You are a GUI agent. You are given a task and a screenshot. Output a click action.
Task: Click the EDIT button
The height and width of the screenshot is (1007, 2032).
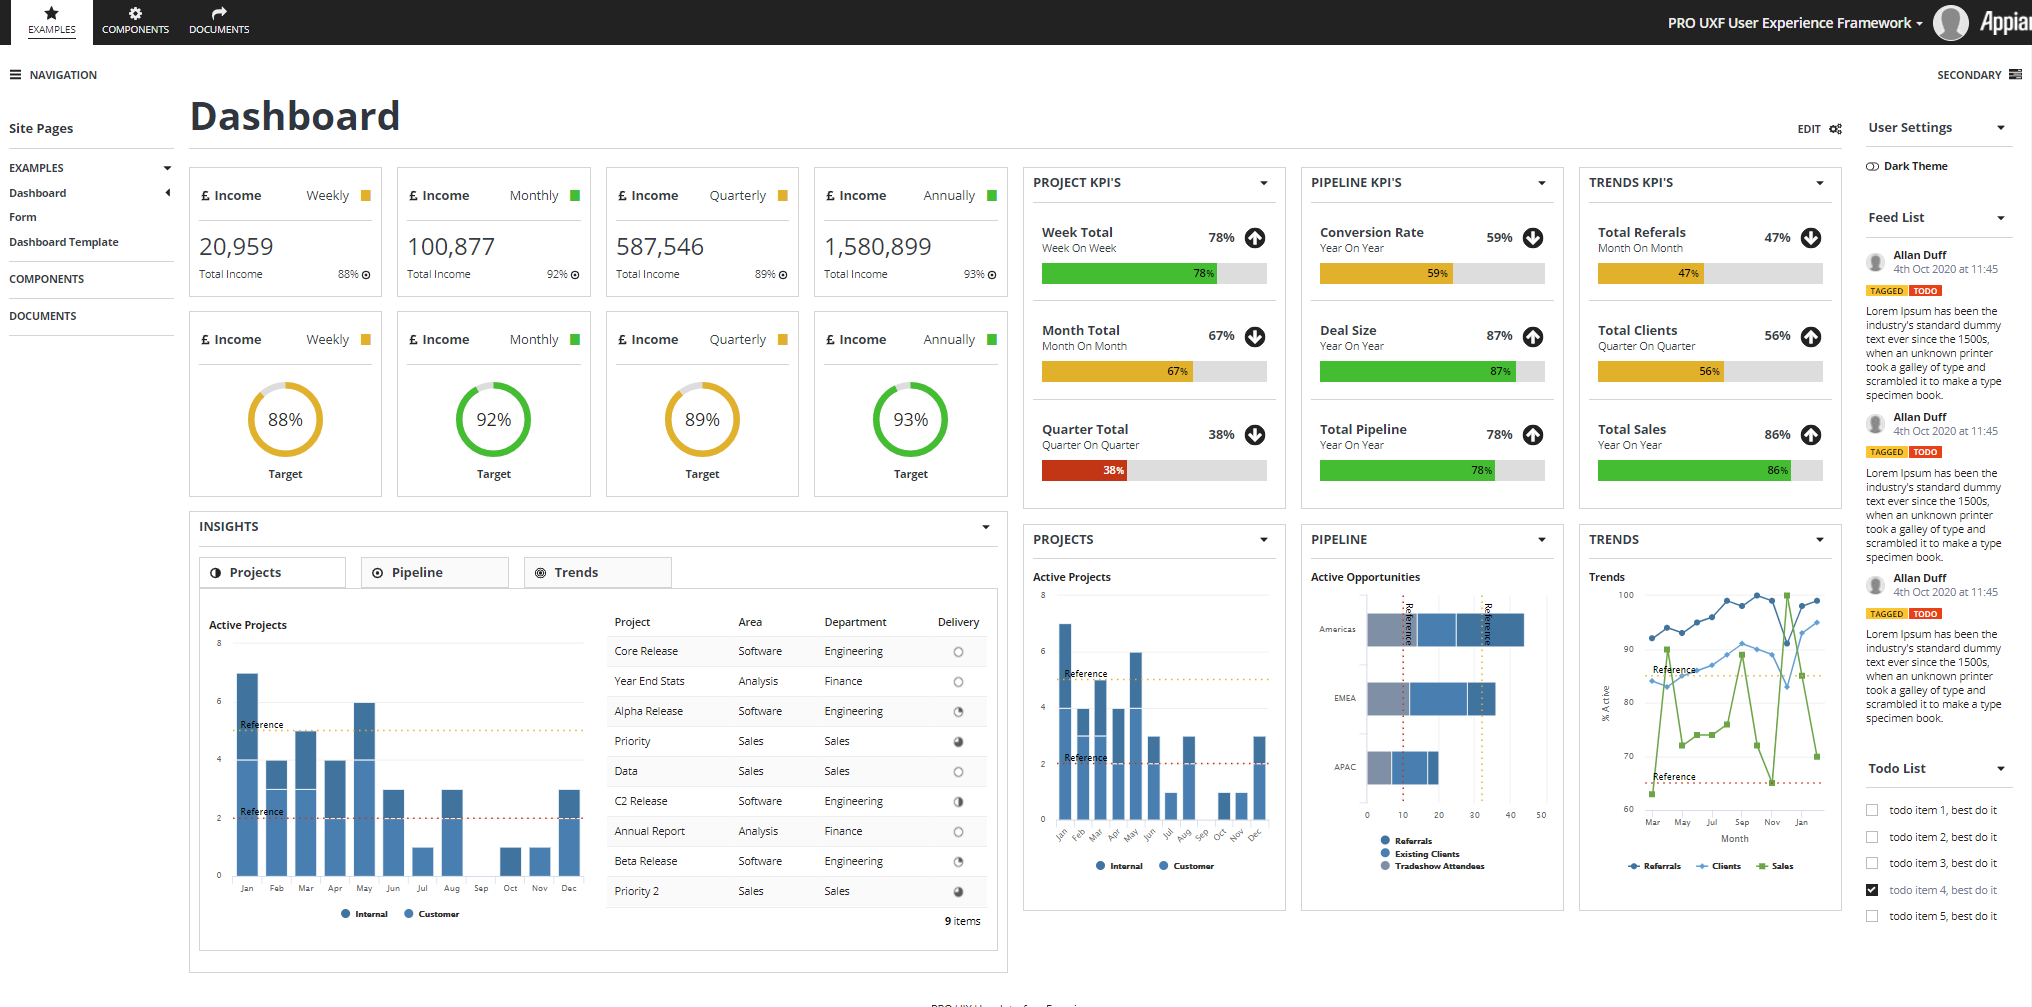tap(1808, 129)
